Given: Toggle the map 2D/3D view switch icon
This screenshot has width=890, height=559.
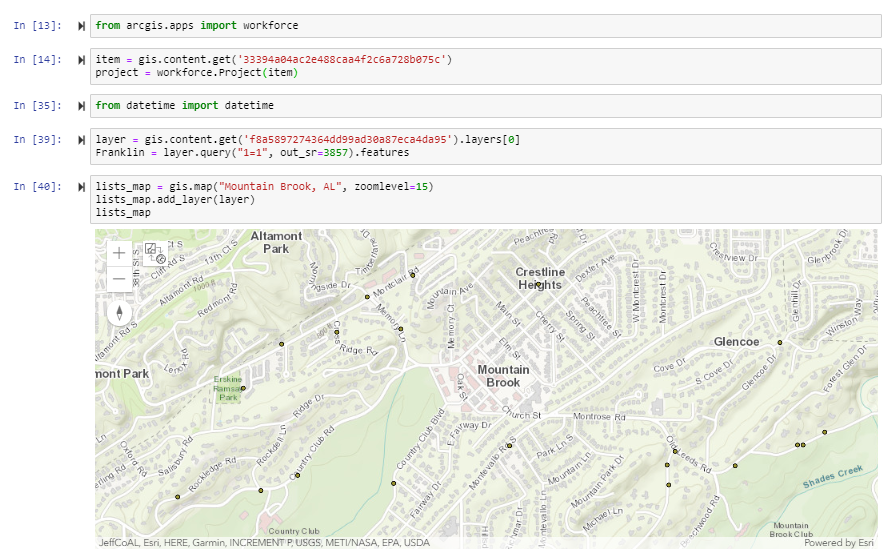Looking at the screenshot, I should tap(155, 253).
